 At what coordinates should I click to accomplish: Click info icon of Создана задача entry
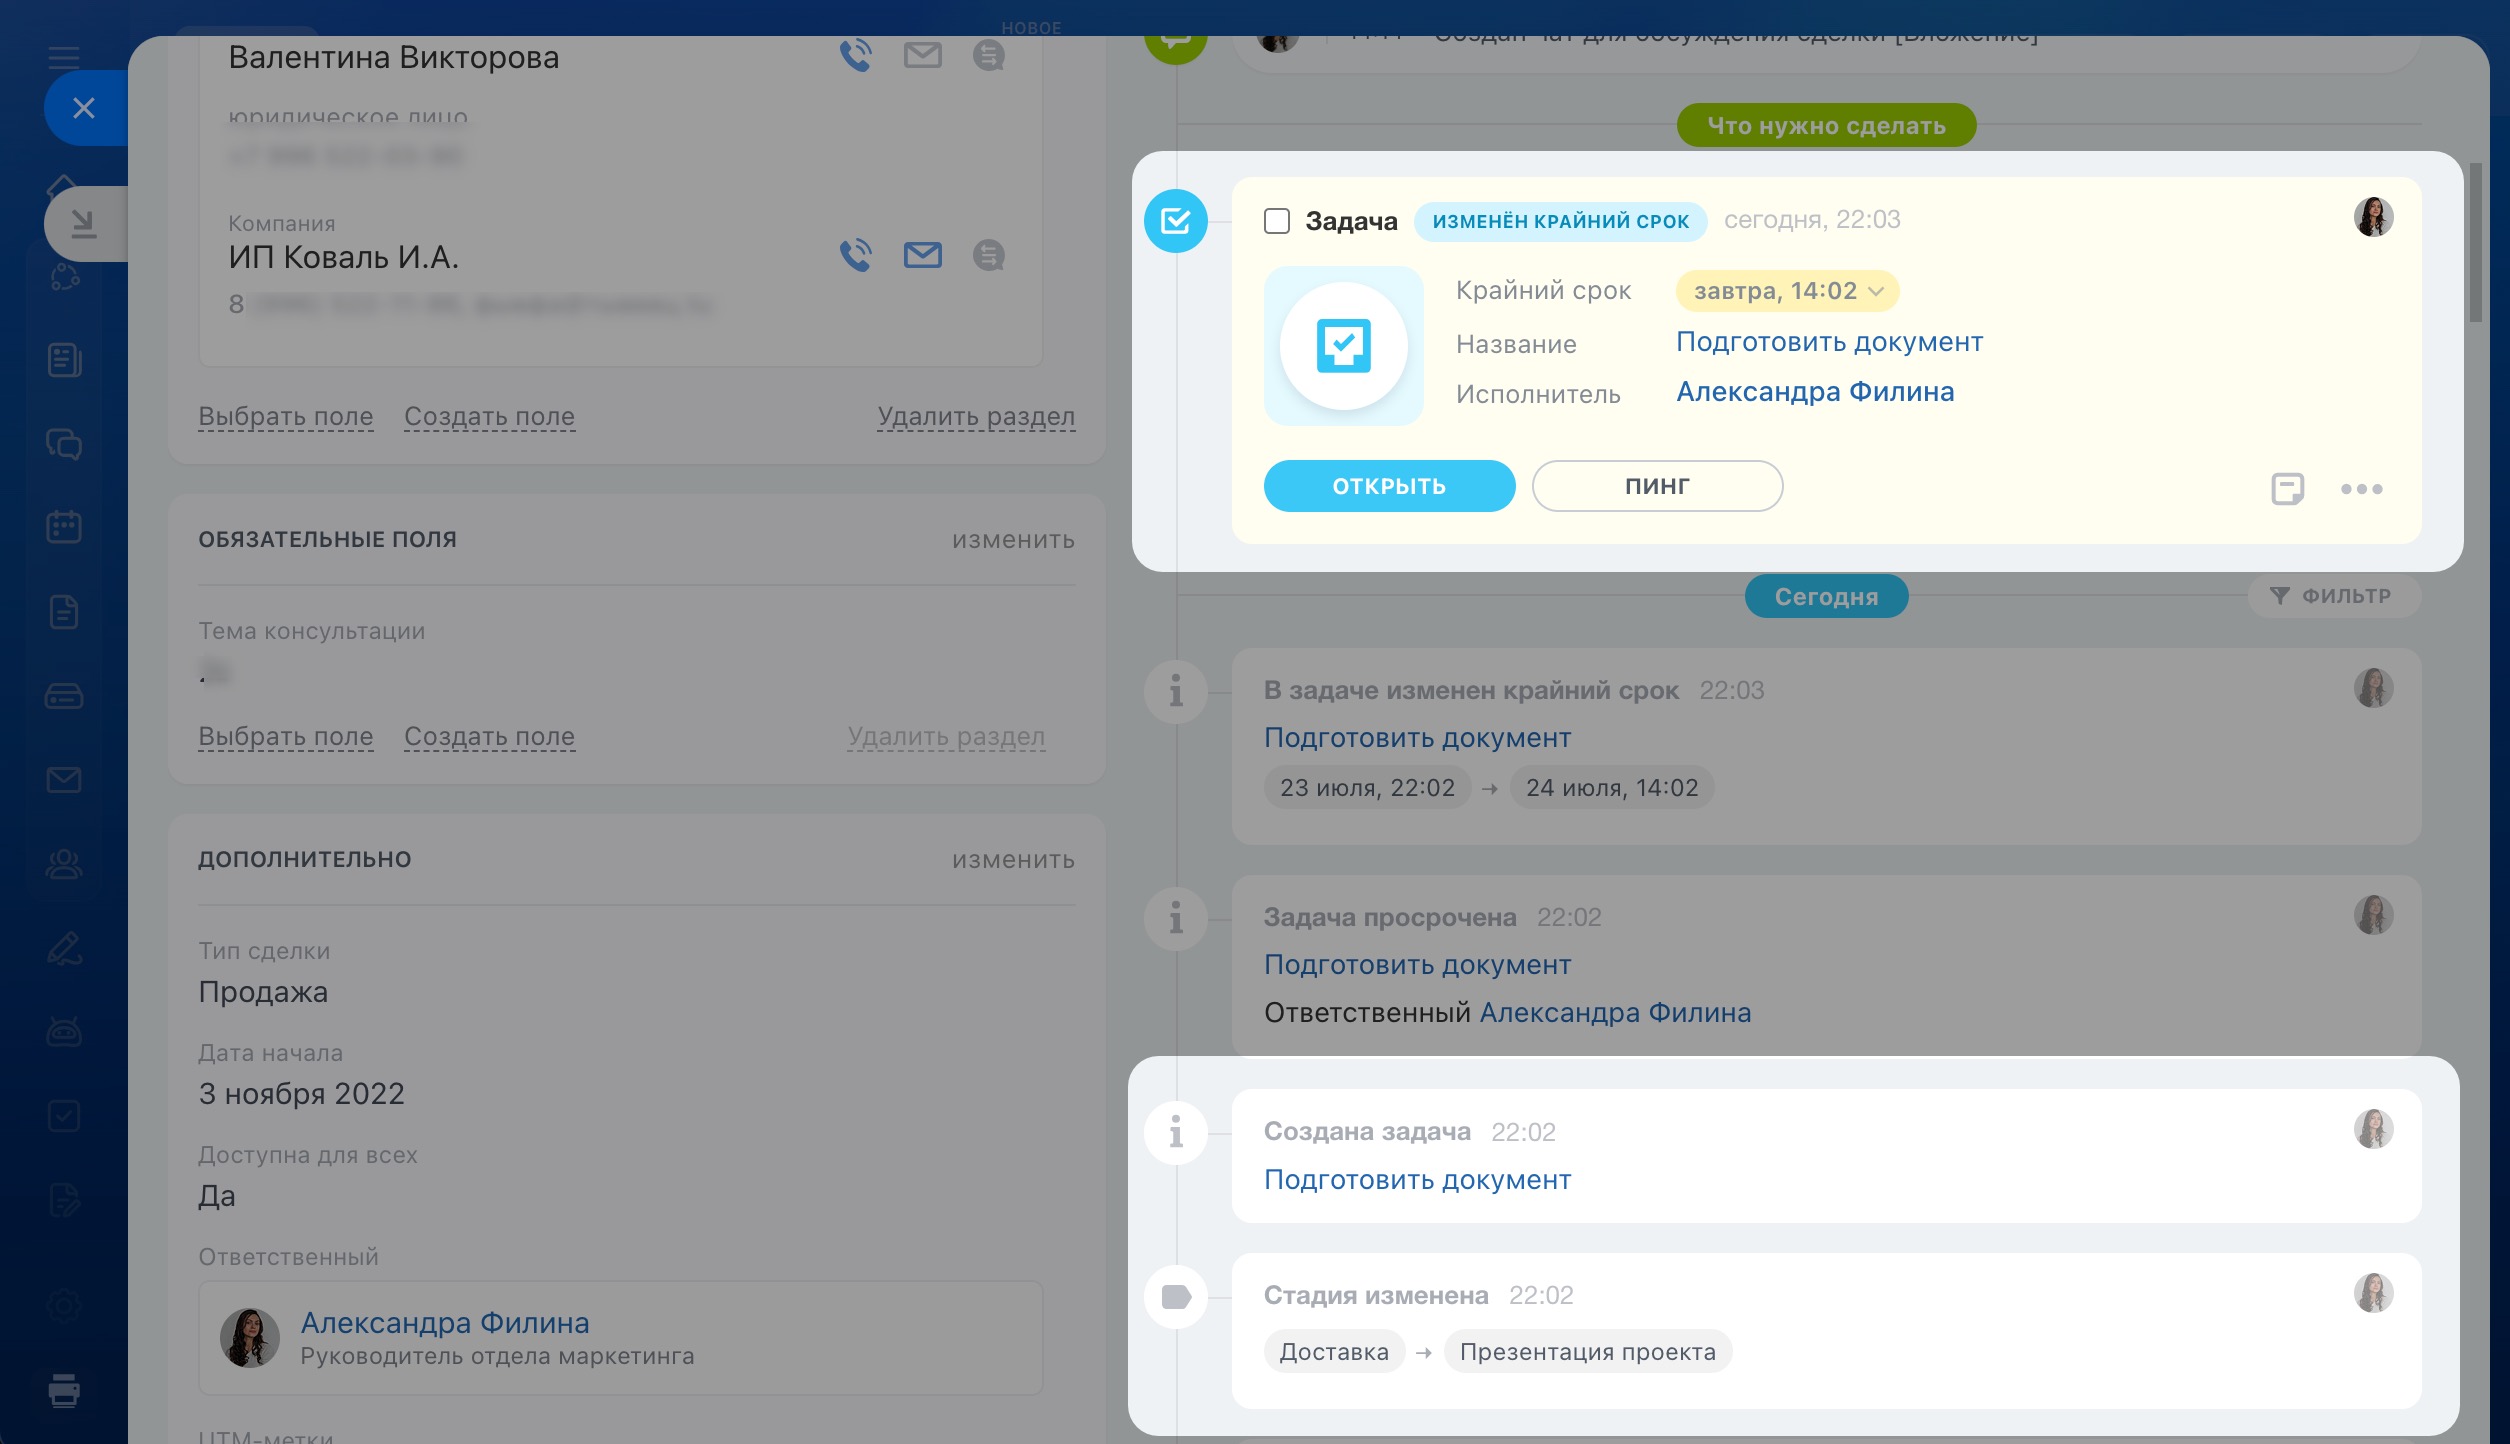point(1176,1132)
